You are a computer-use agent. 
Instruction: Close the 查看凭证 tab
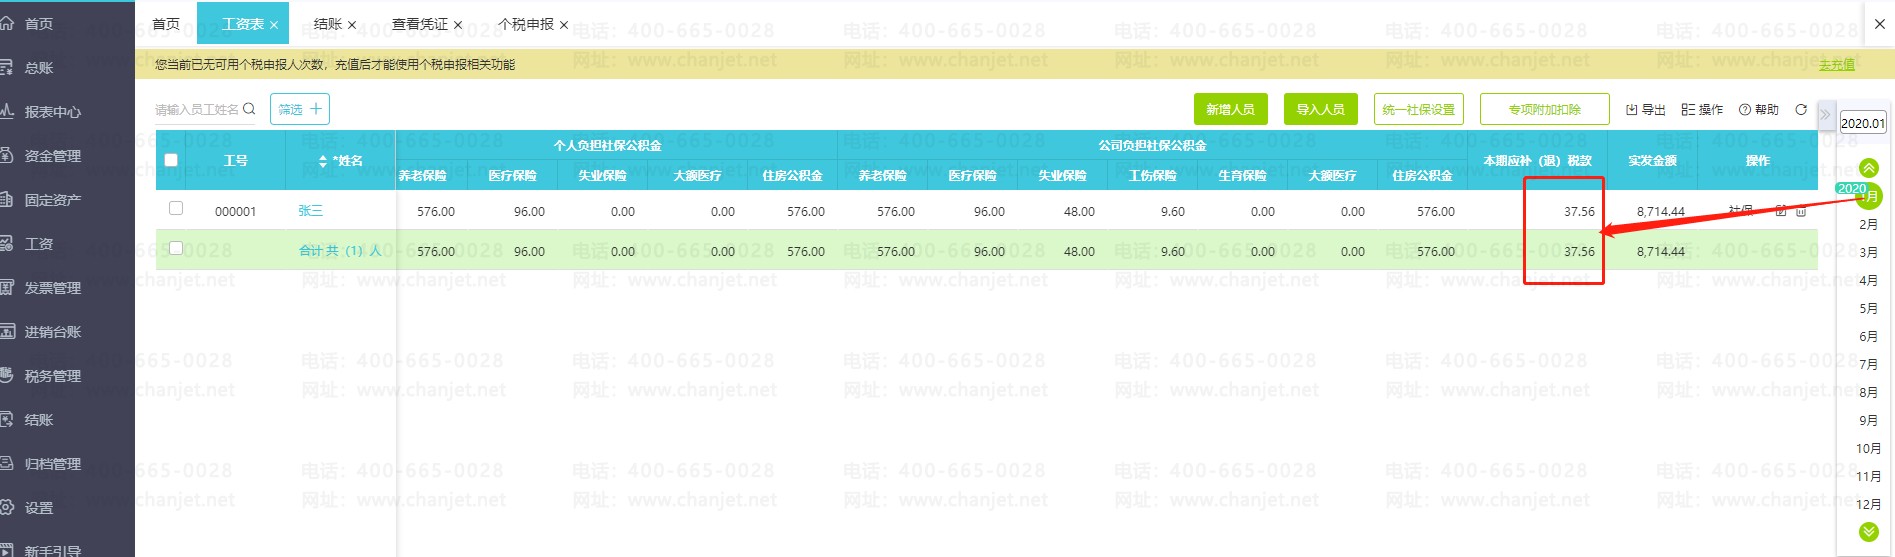(458, 25)
